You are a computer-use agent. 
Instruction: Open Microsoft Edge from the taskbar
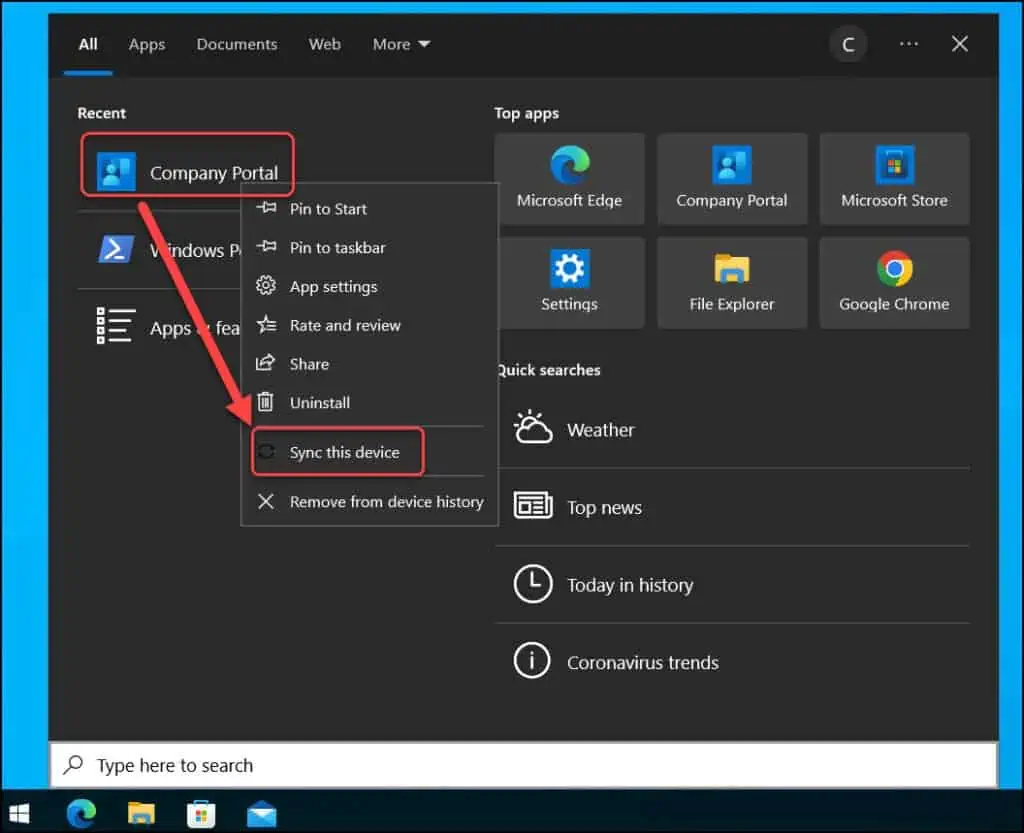tap(81, 813)
